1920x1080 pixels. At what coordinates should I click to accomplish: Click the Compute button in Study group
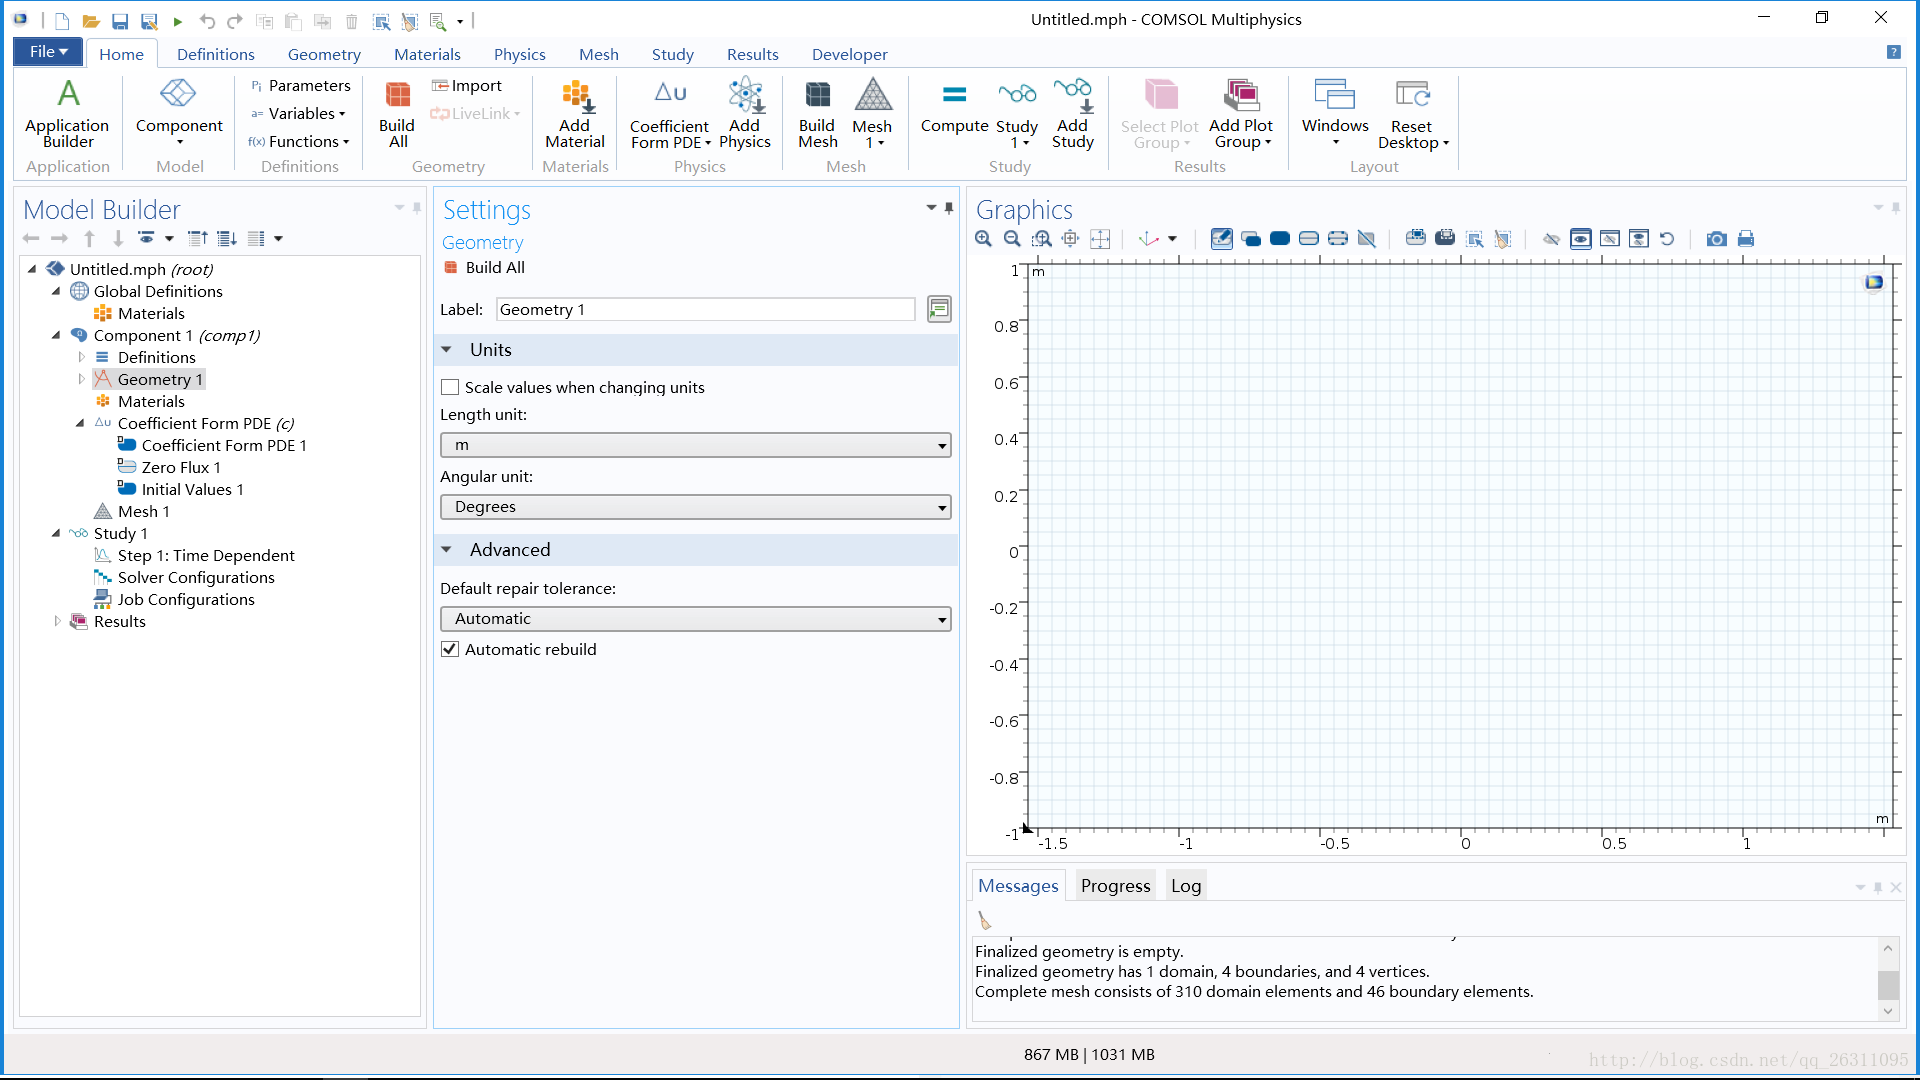point(954,108)
